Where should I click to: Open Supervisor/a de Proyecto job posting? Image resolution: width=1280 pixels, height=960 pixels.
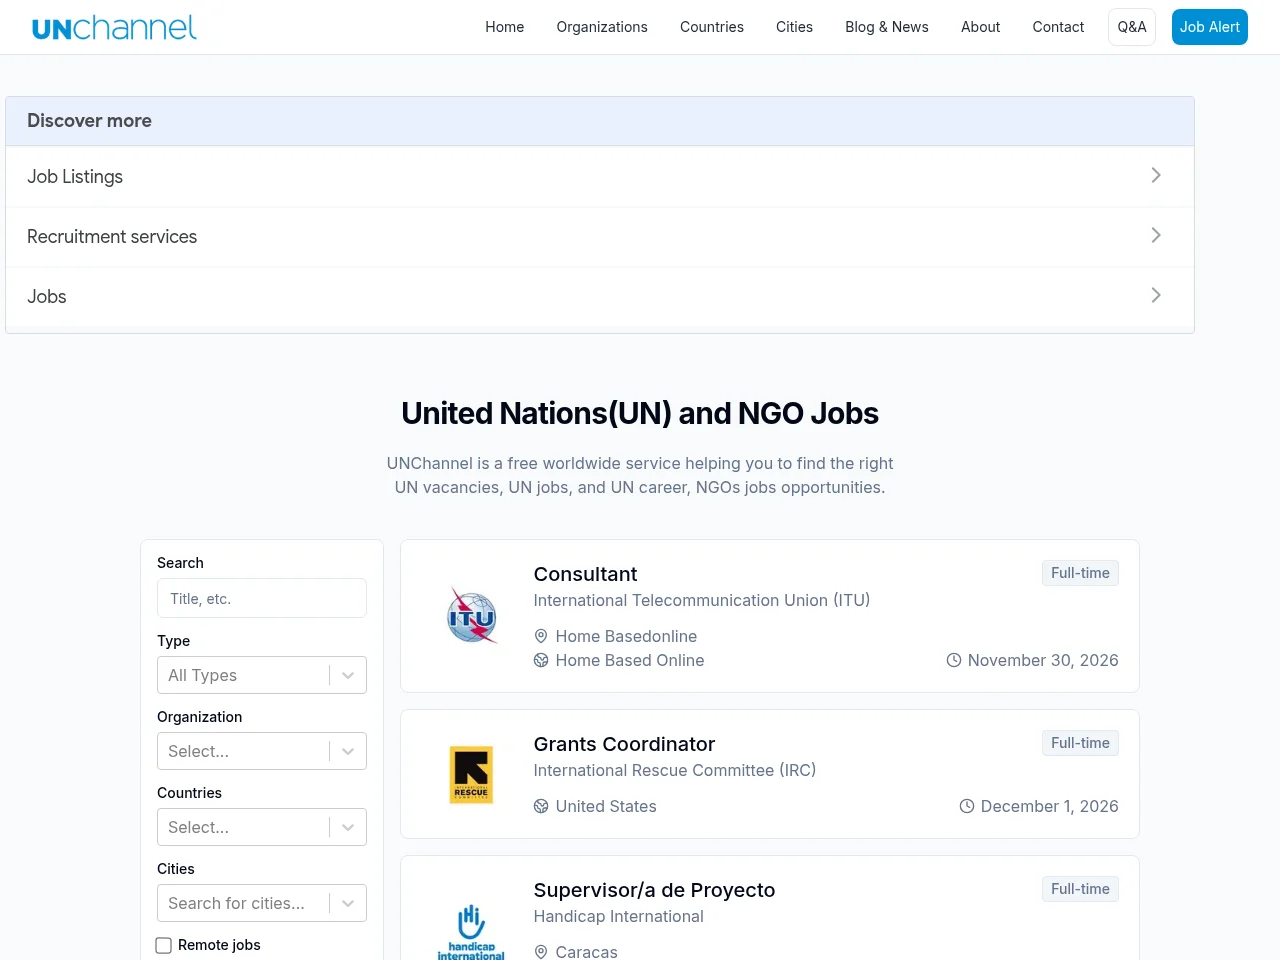tap(654, 890)
